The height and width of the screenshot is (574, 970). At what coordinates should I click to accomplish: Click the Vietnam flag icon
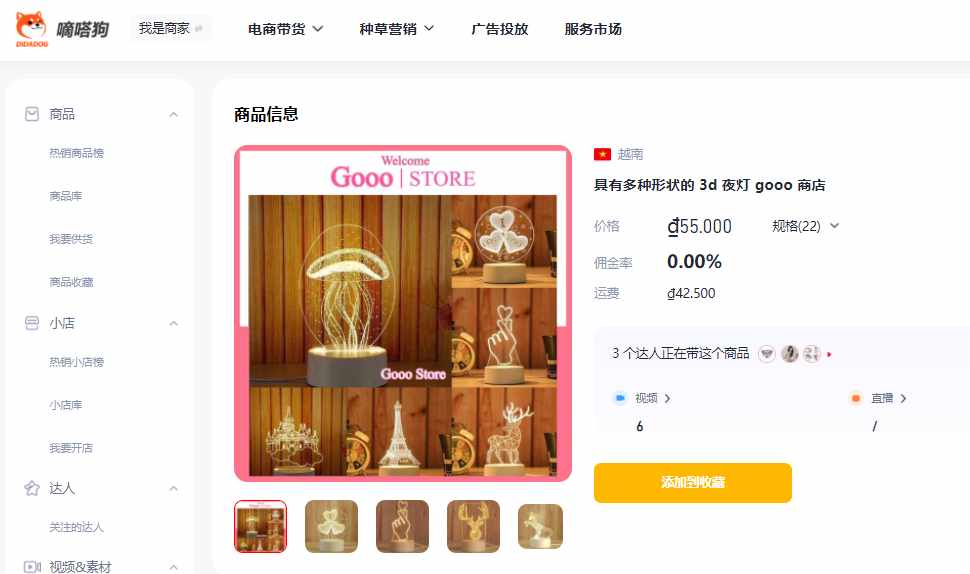602,154
